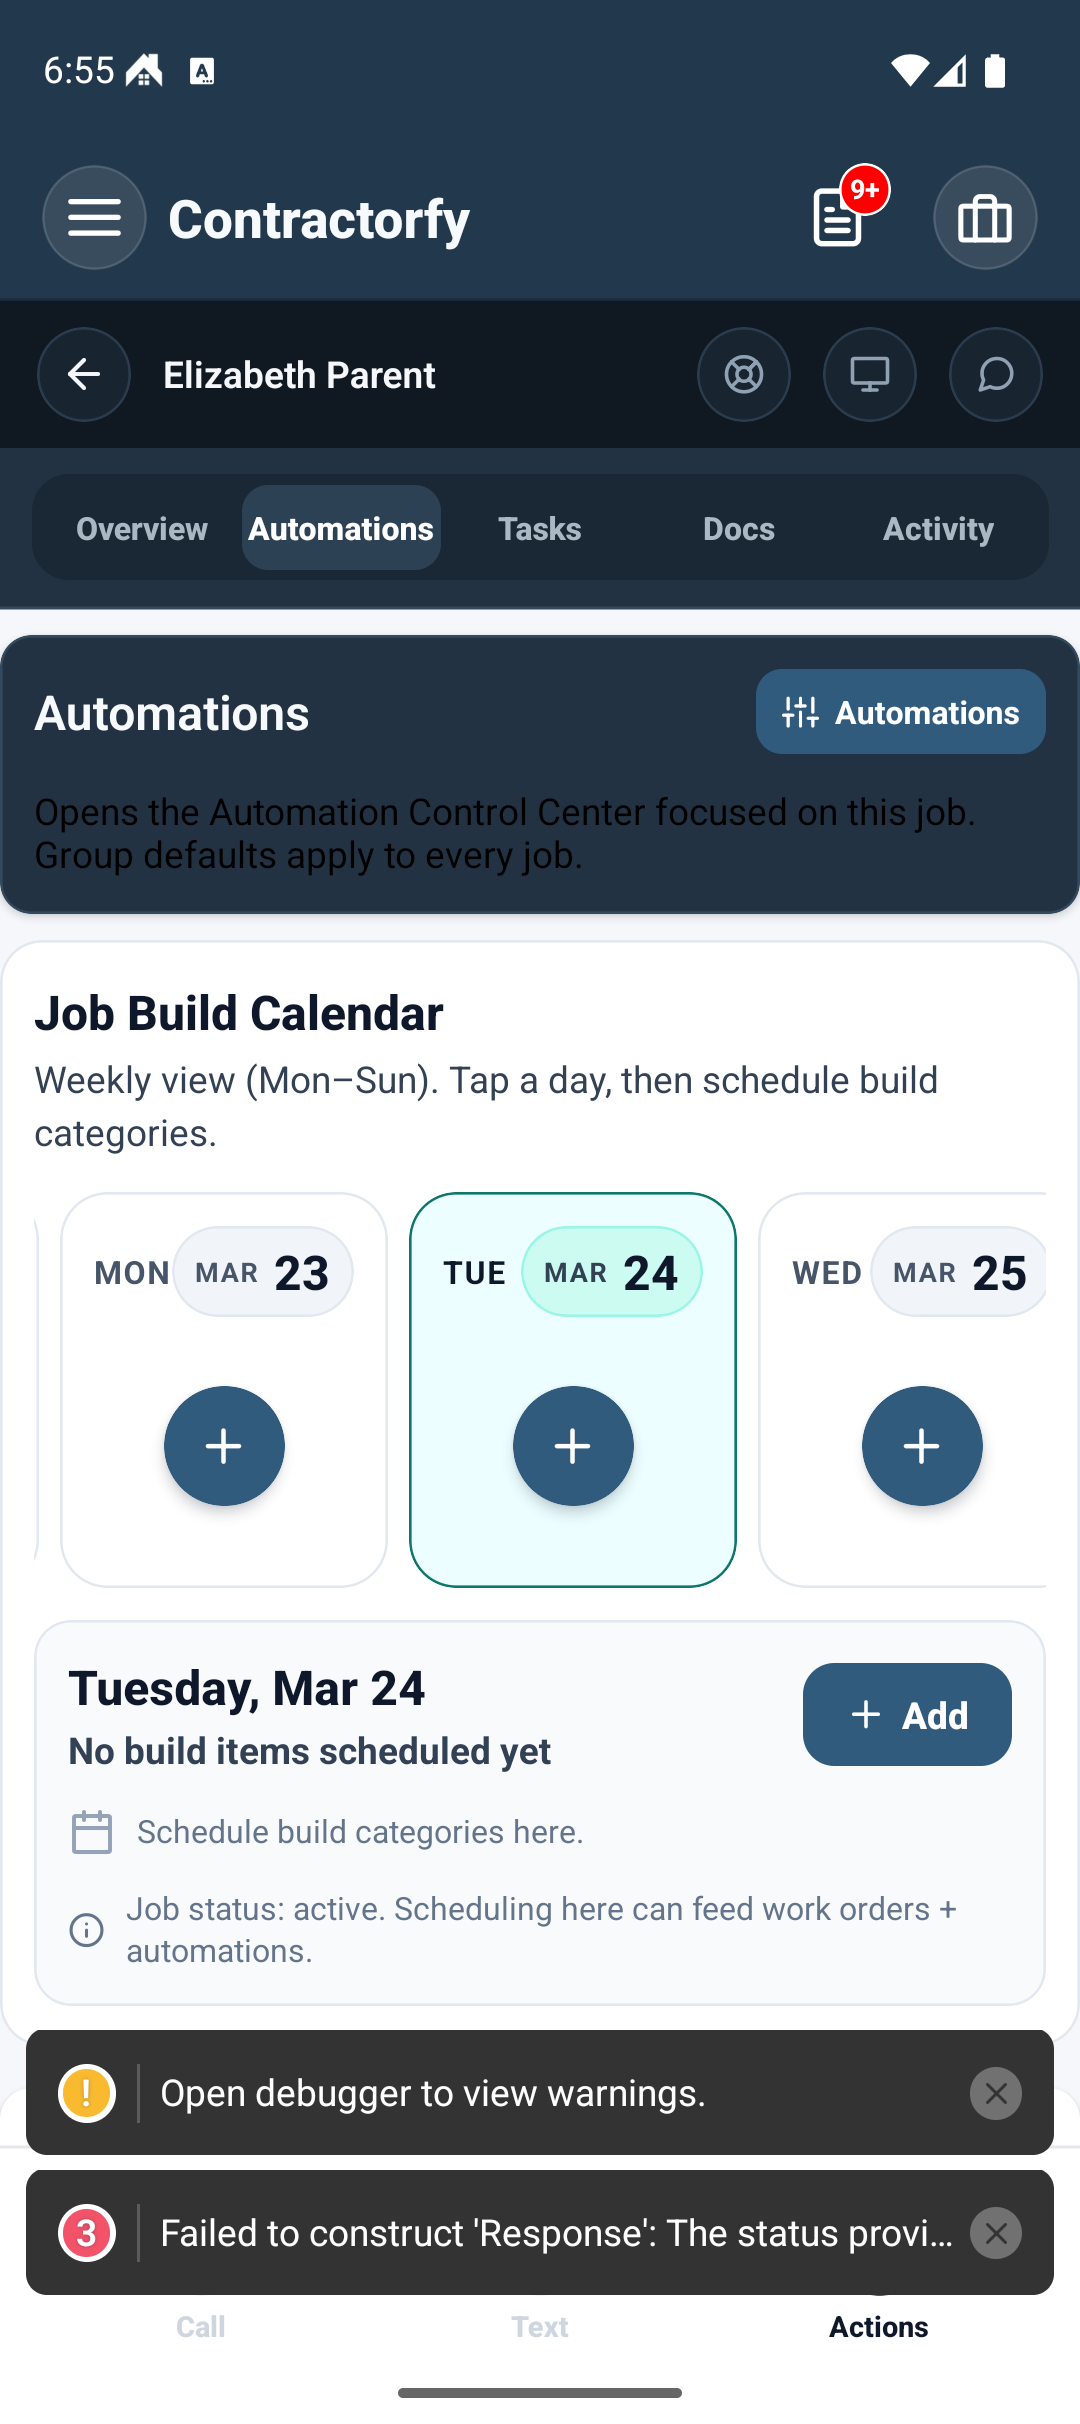The width and height of the screenshot is (1080, 2424).
Task: Open the monitor screen icon
Action: [x=869, y=375]
